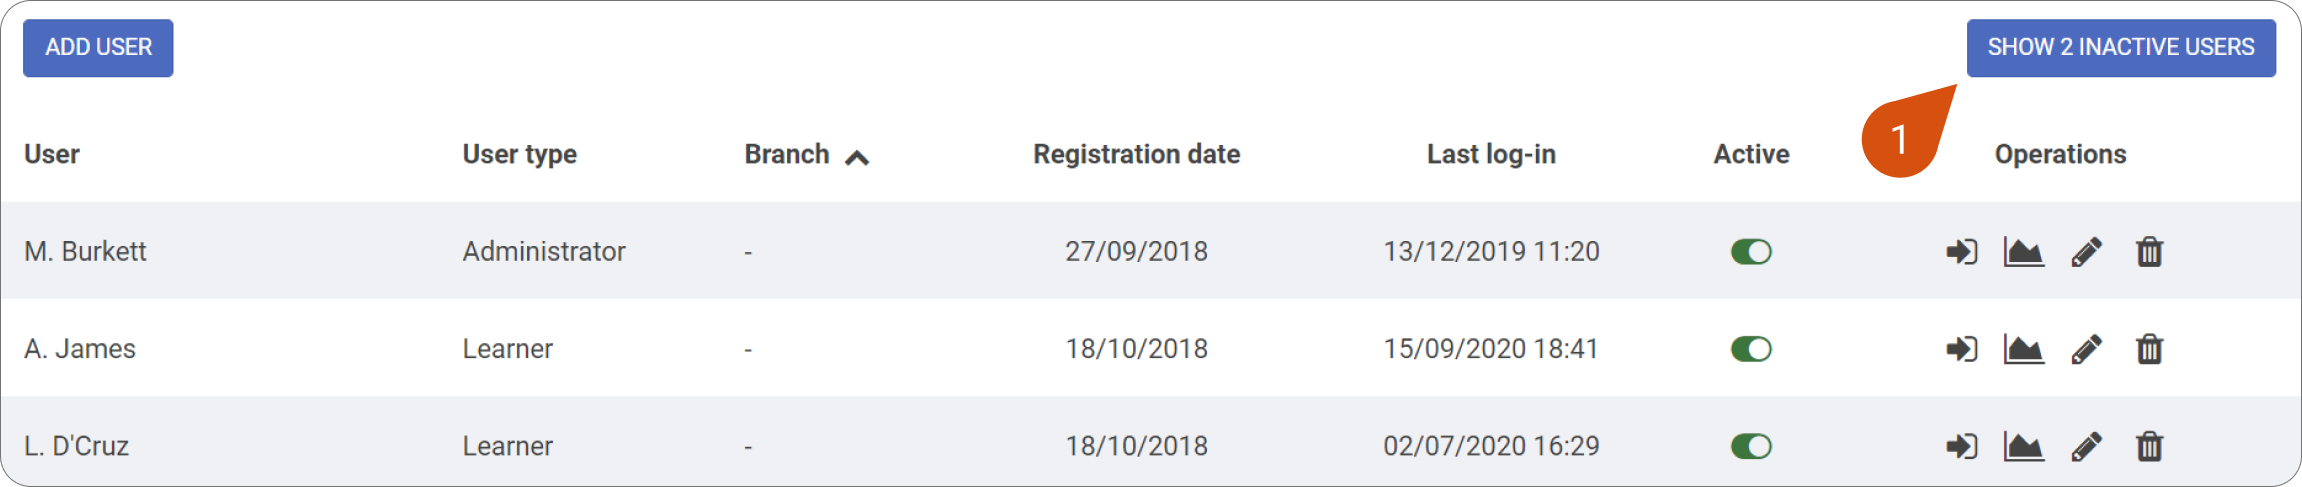2302x487 pixels.
Task: Open L. D'Cruz statistics chart icon
Action: coord(2024,446)
